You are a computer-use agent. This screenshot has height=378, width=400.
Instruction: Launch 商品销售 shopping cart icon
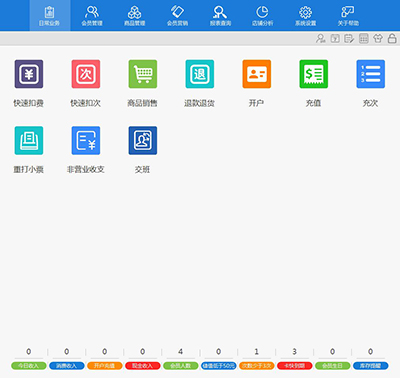click(143, 74)
